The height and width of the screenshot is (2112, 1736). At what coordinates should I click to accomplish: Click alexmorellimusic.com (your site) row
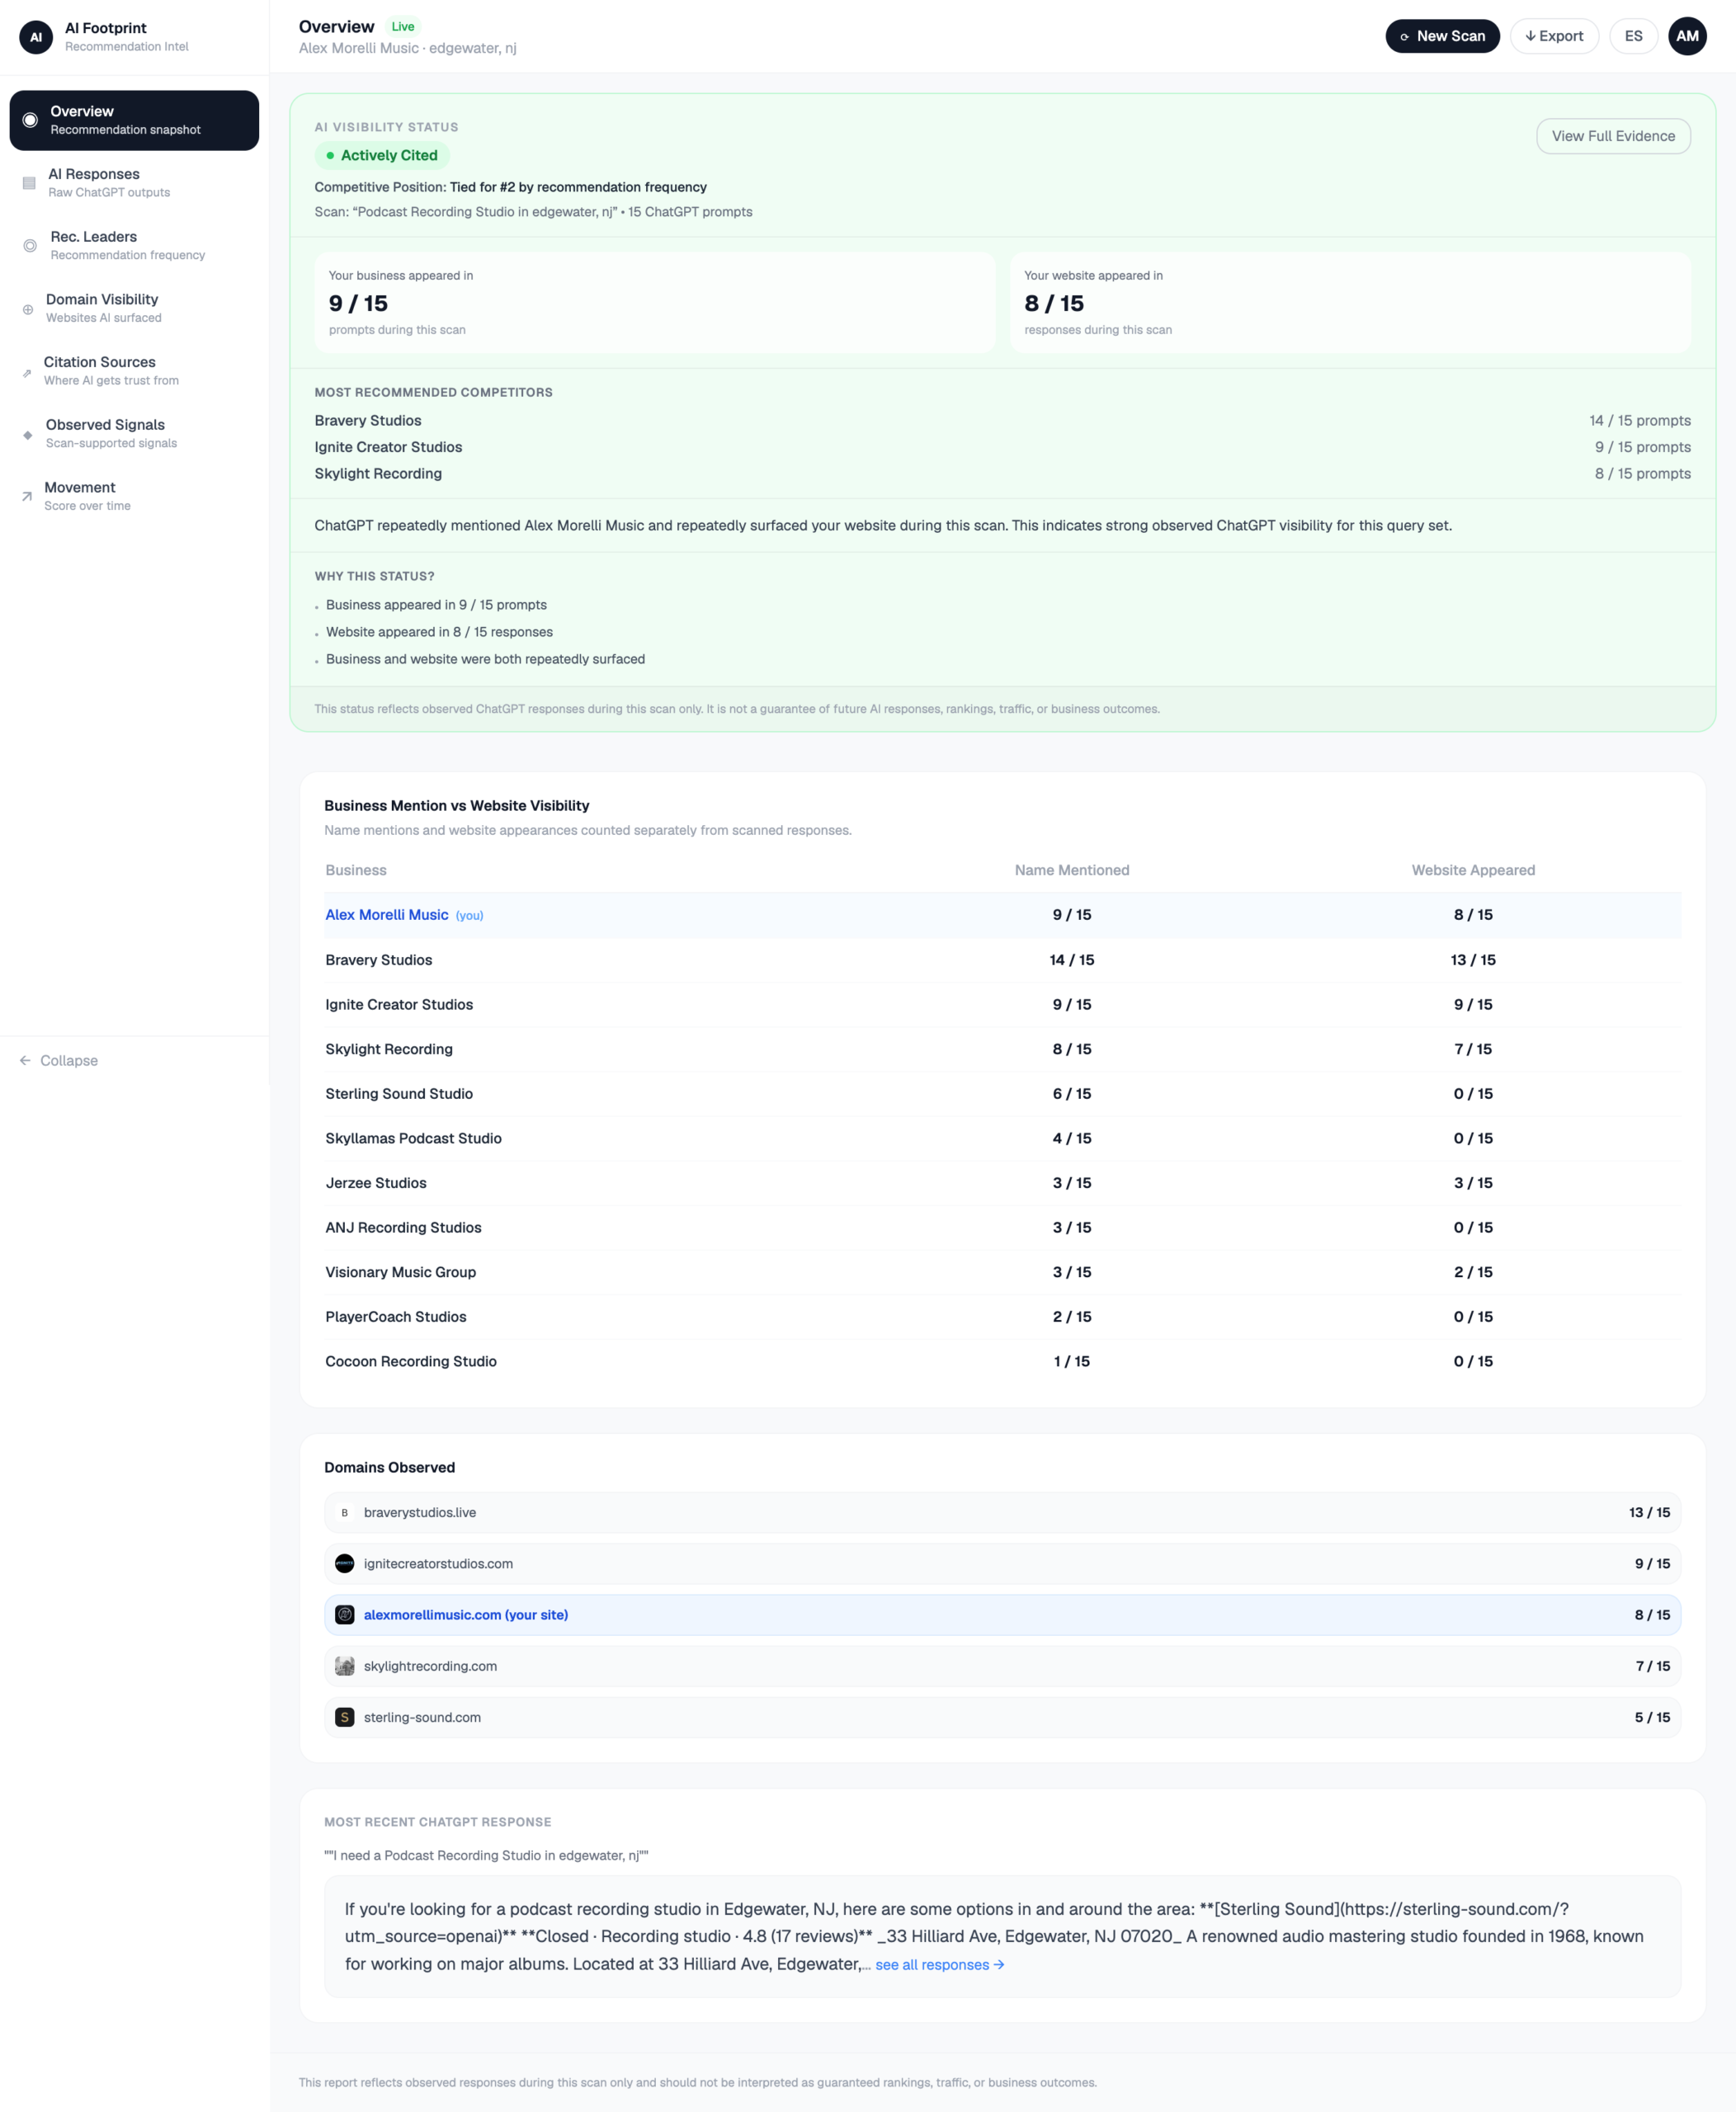(x=1002, y=1614)
